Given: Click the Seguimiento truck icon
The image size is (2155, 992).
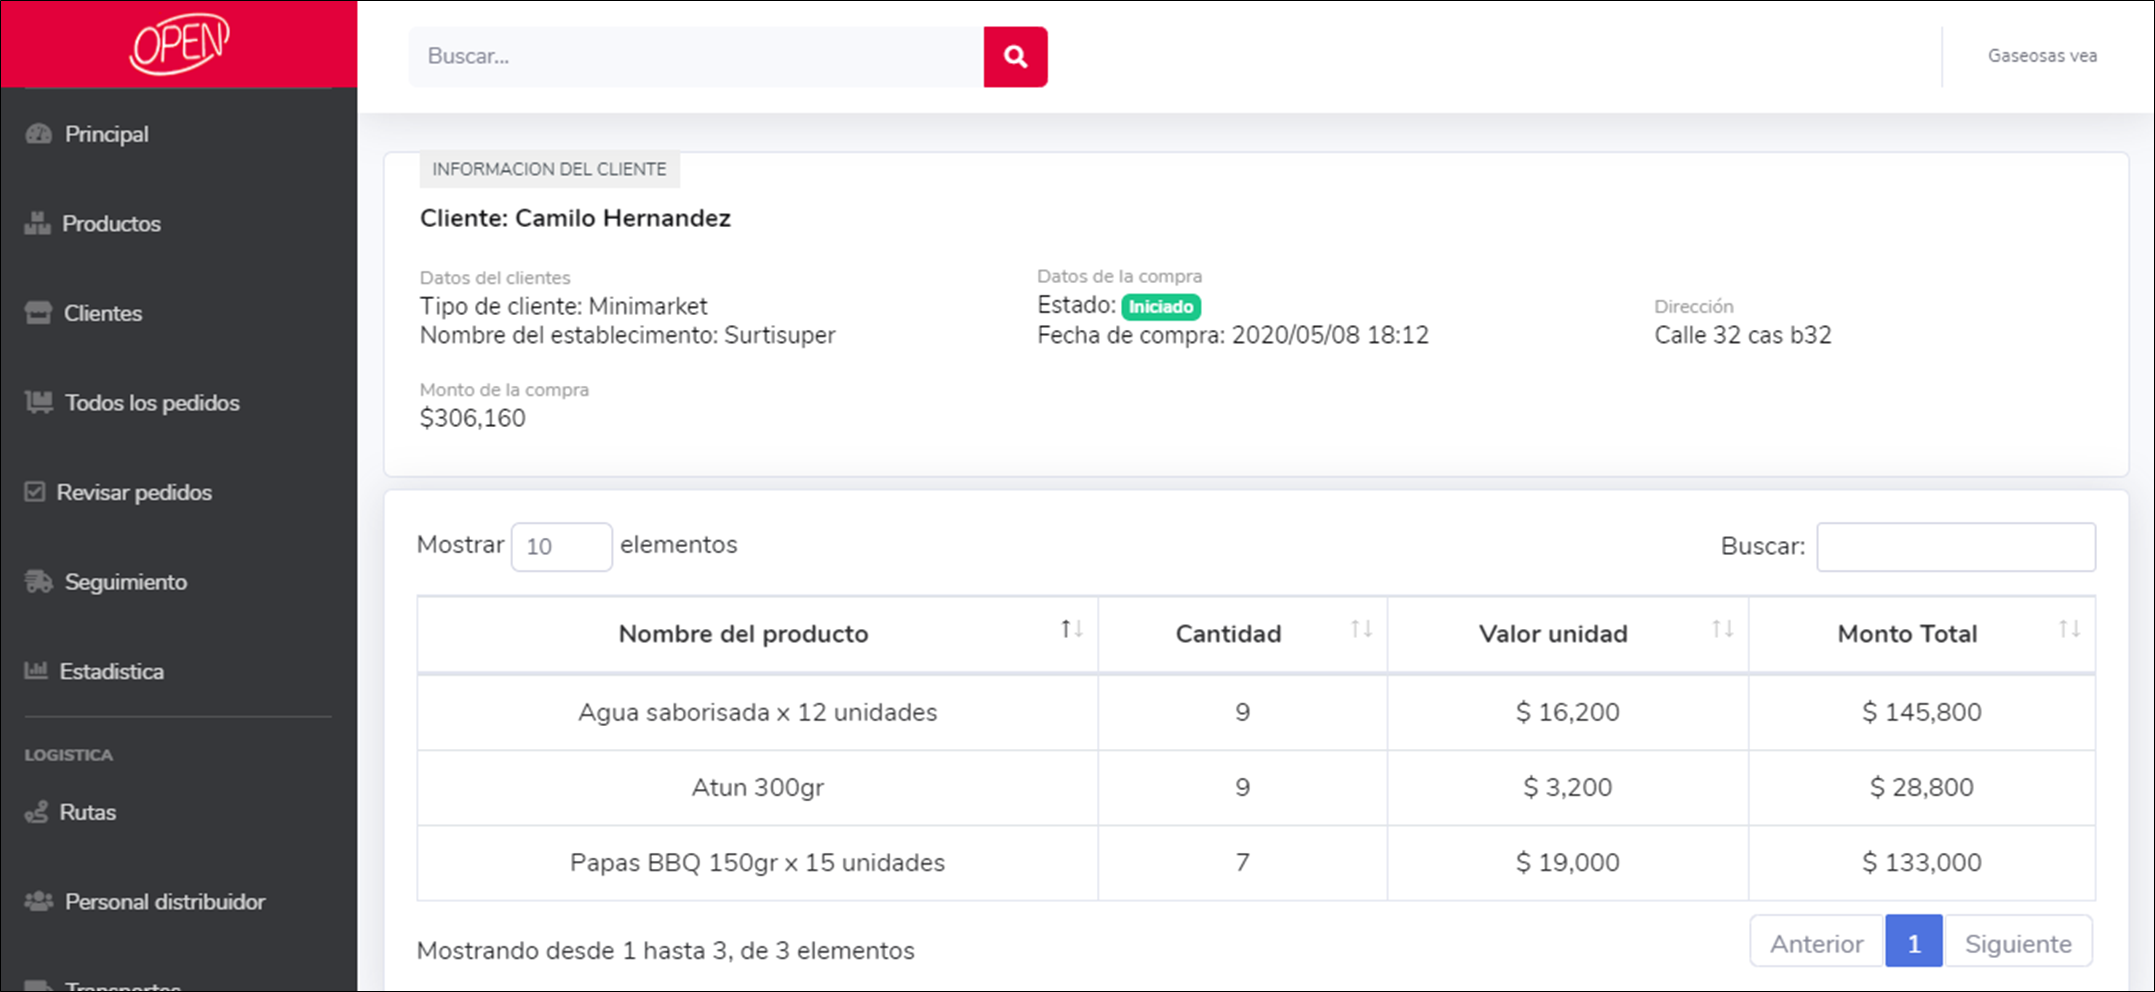Looking at the screenshot, I should click(39, 581).
